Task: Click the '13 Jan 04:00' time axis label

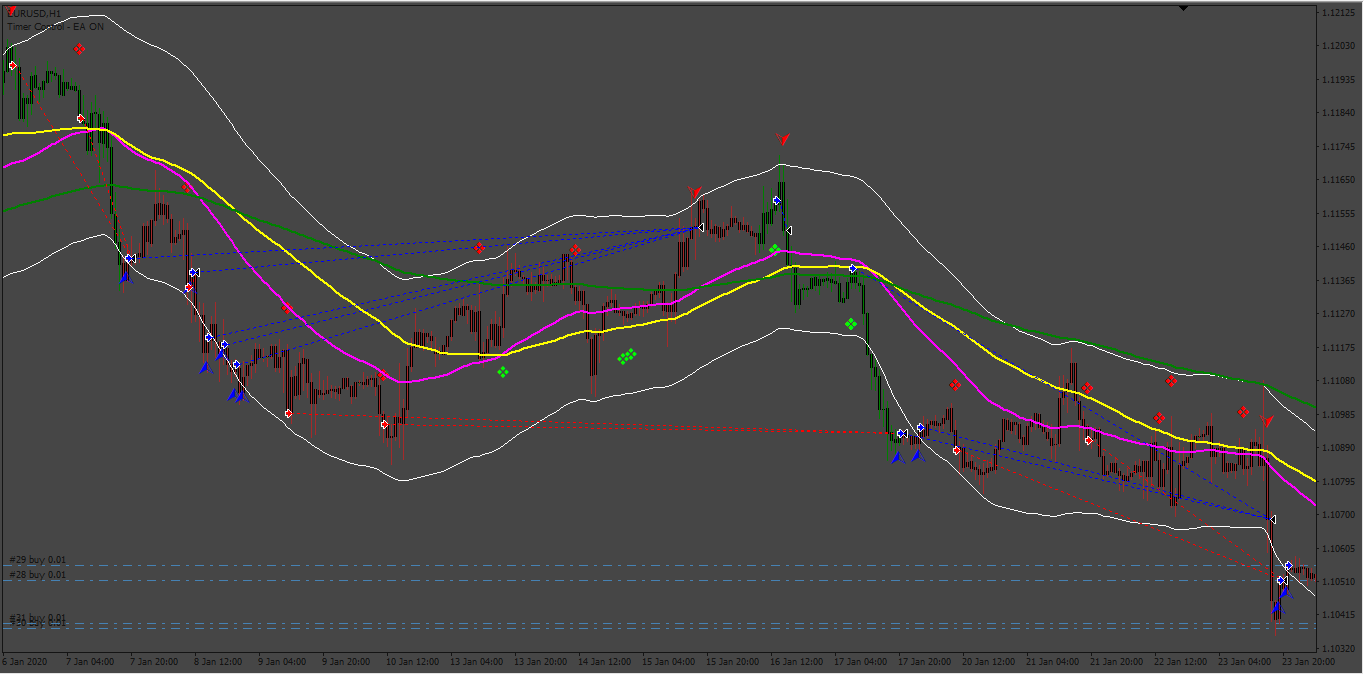Action: point(476,662)
